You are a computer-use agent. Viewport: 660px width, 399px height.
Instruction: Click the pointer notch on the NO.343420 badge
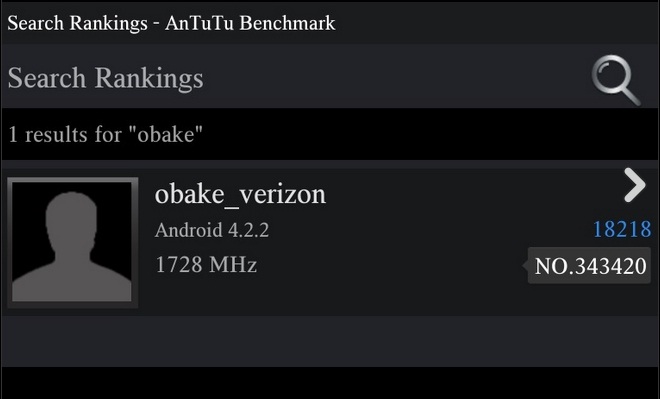coord(525,266)
